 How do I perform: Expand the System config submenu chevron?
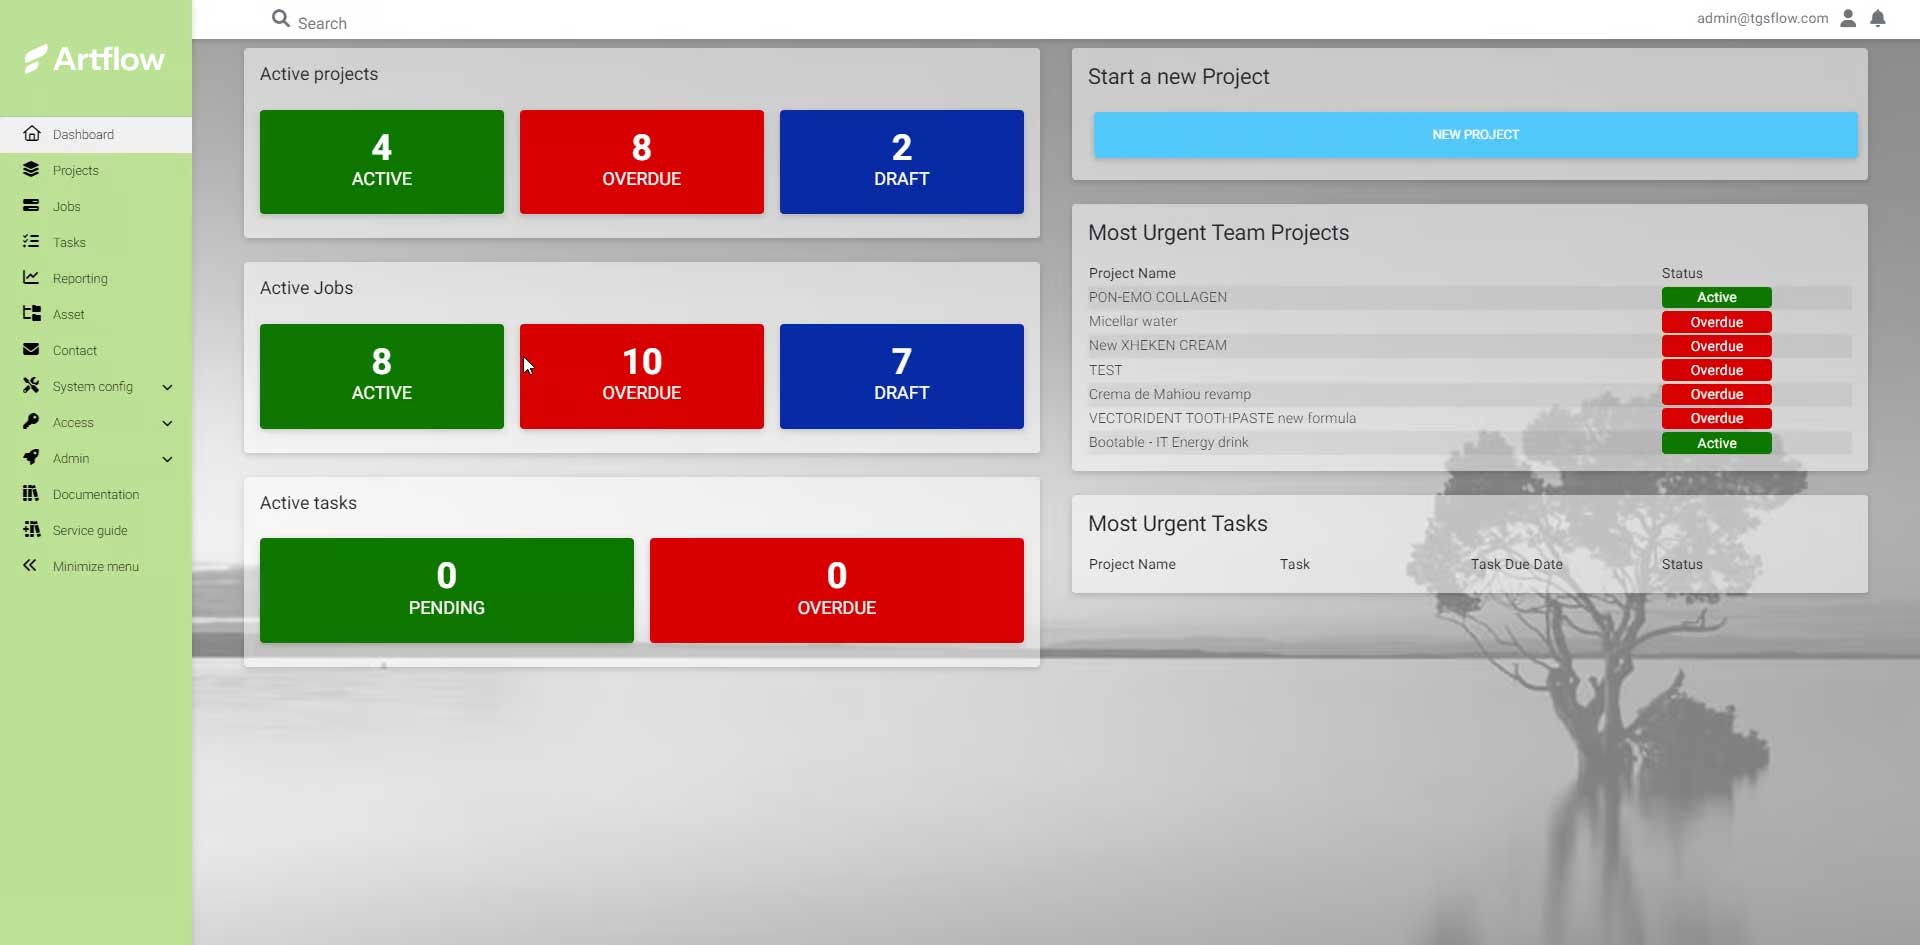(x=167, y=387)
